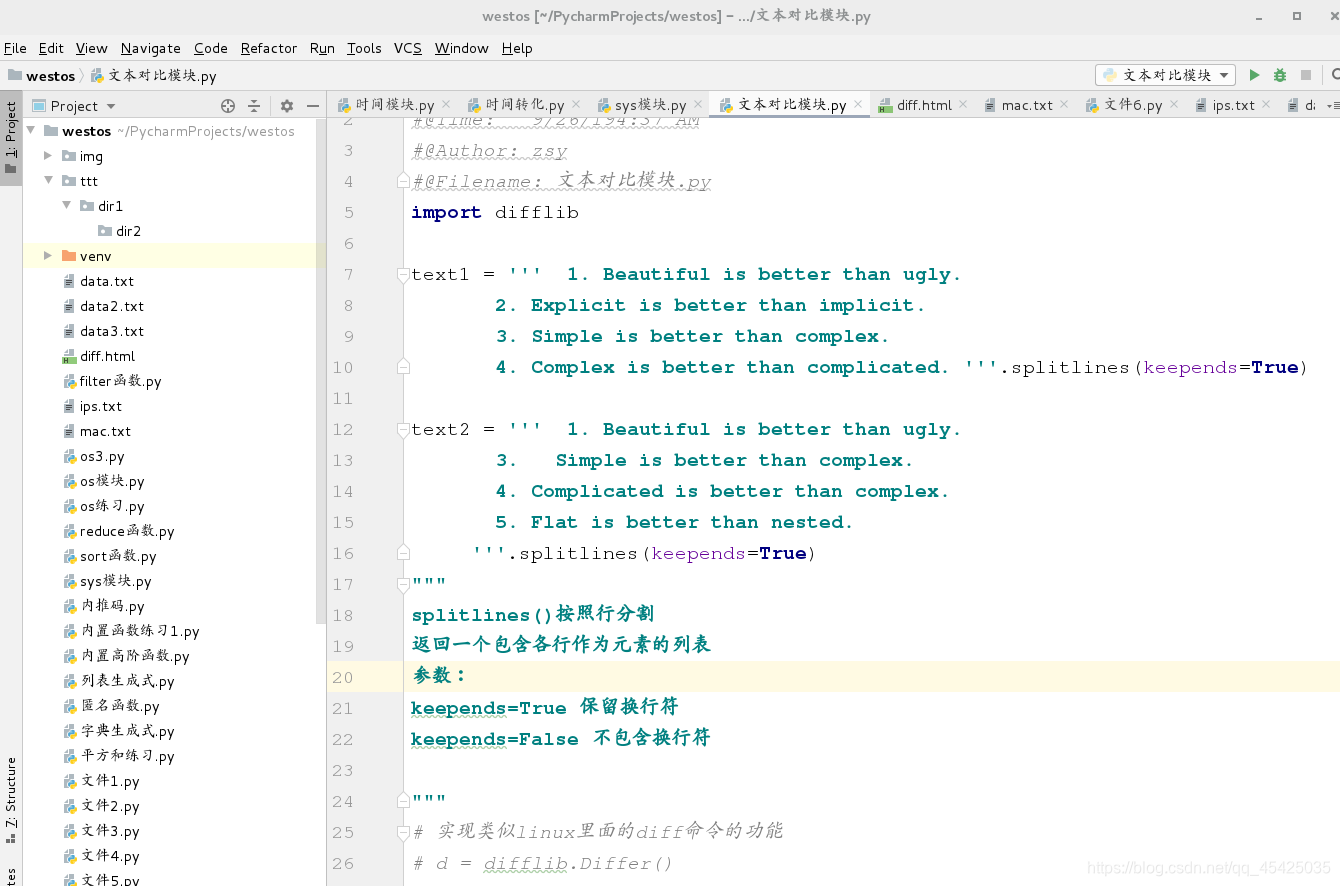Select data.txt in project tree
The width and height of the screenshot is (1340, 886).
(x=107, y=281)
